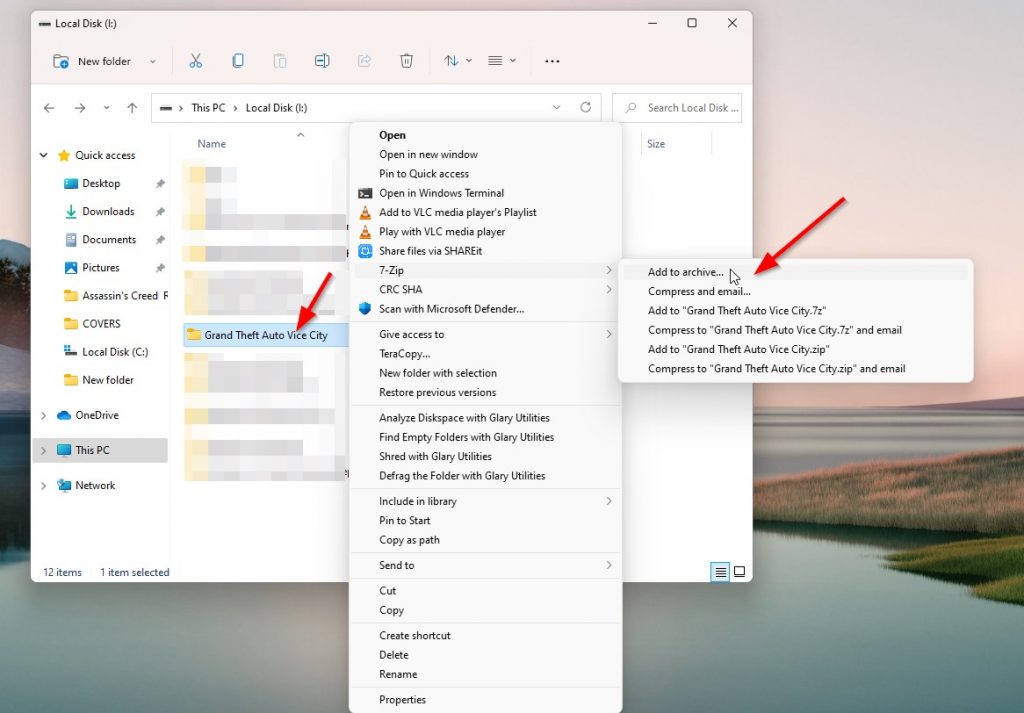Open the Assassin's Creed folder in sidebar
Image resolution: width=1024 pixels, height=713 pixels.
tap(116, 296)
